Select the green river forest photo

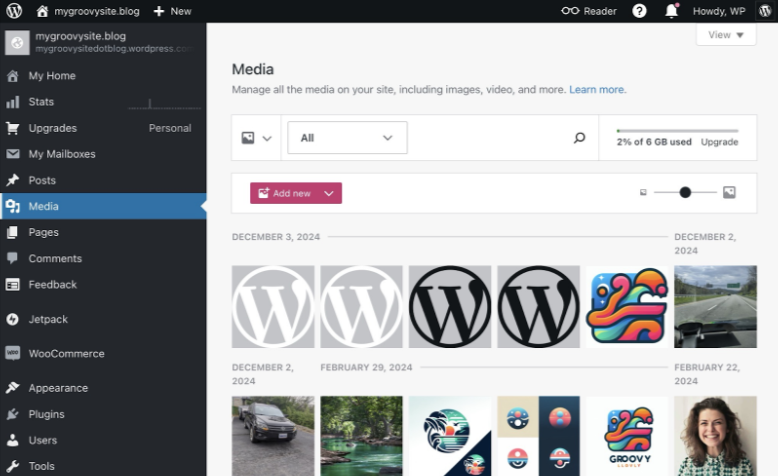coord(361,436)
